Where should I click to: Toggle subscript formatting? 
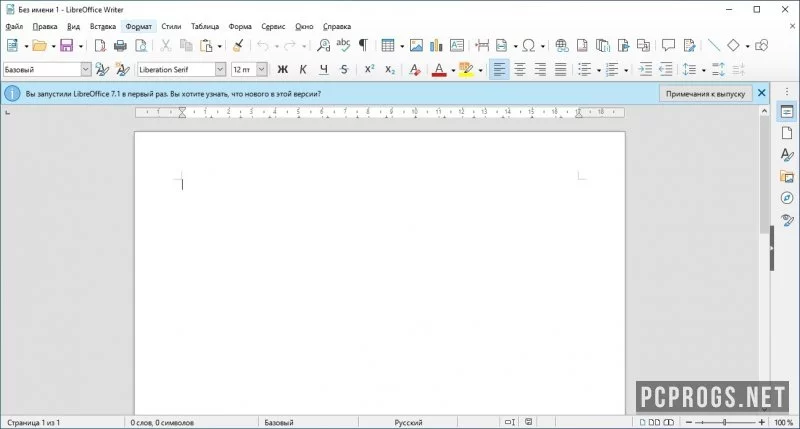coord(390,69)
